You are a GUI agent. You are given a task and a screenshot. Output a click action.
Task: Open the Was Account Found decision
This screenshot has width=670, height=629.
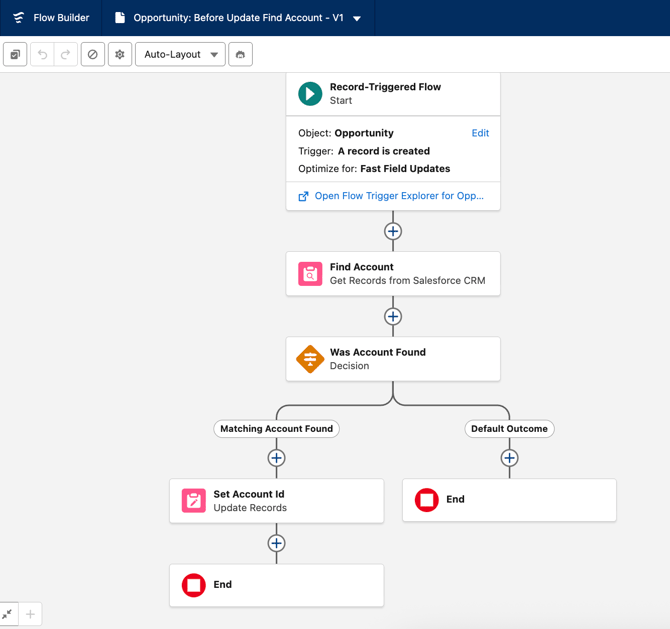pyautogui.click(x=393, y=359)
